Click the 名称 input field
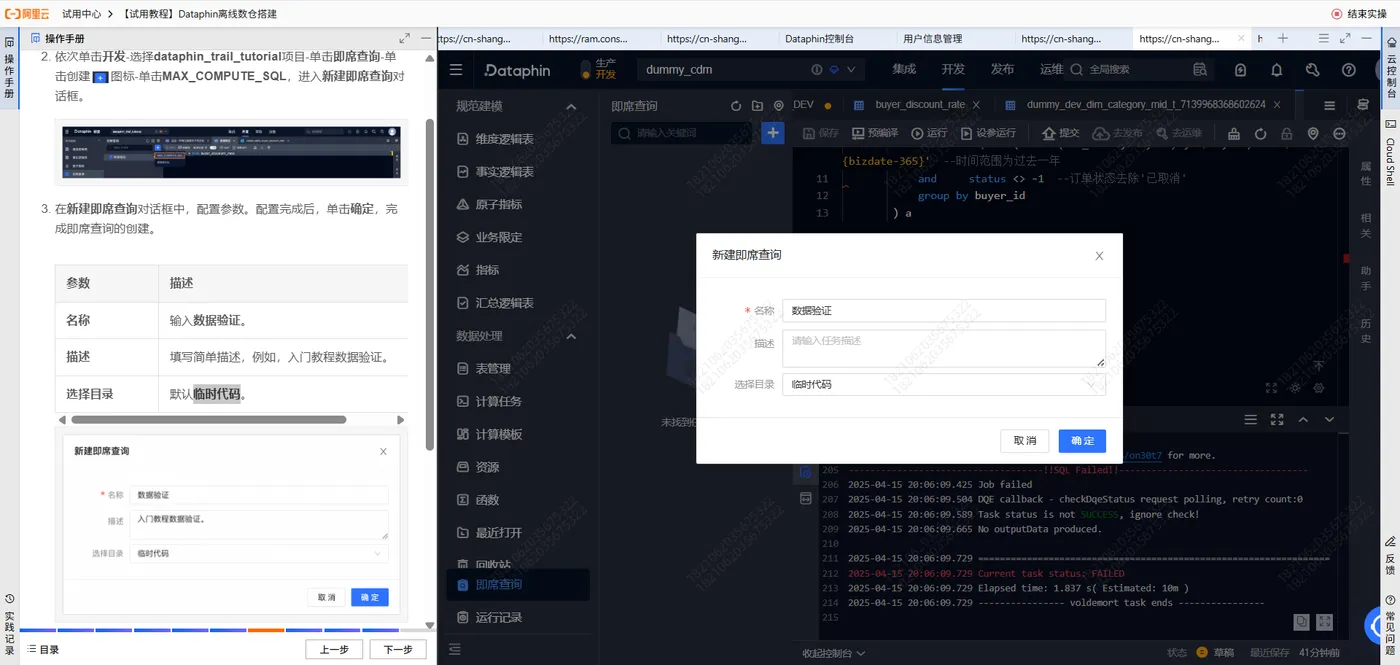This screenshot has height=665, width=1400. pyautogui.click(x=943, y=311)
